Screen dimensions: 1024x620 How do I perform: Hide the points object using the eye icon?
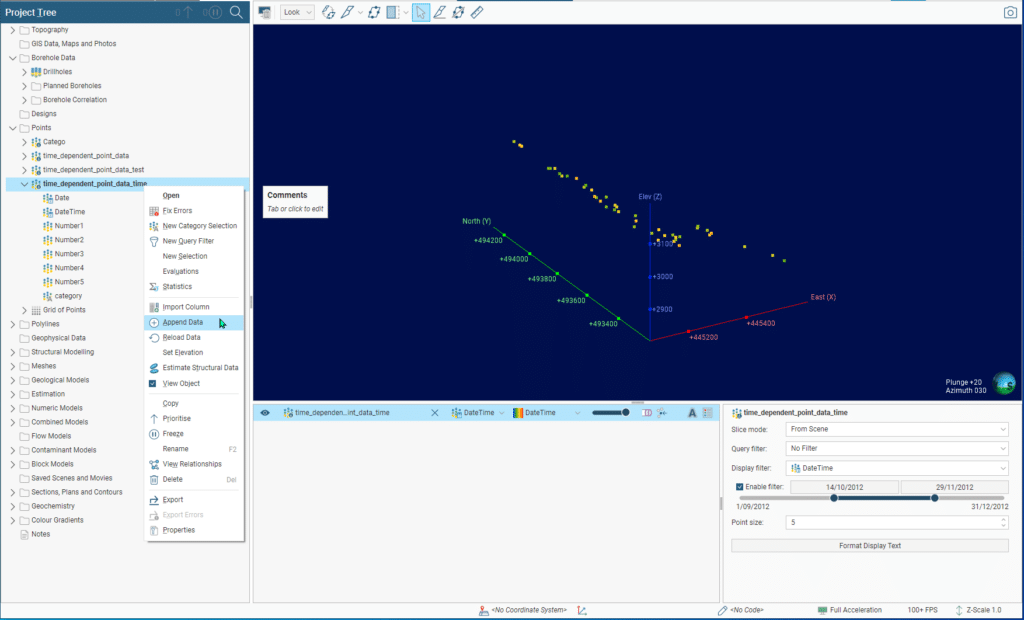click(x=265, y=412)
